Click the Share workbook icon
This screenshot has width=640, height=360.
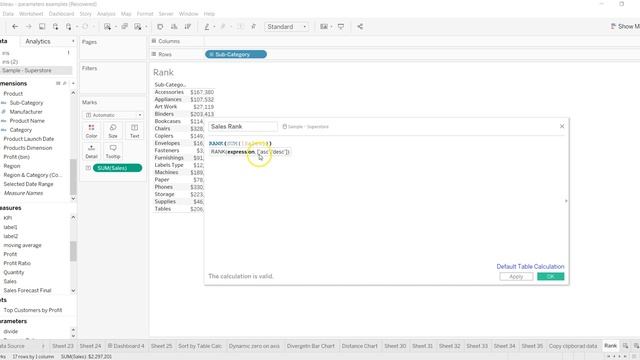pyautogui.click(x=360, y=27)
